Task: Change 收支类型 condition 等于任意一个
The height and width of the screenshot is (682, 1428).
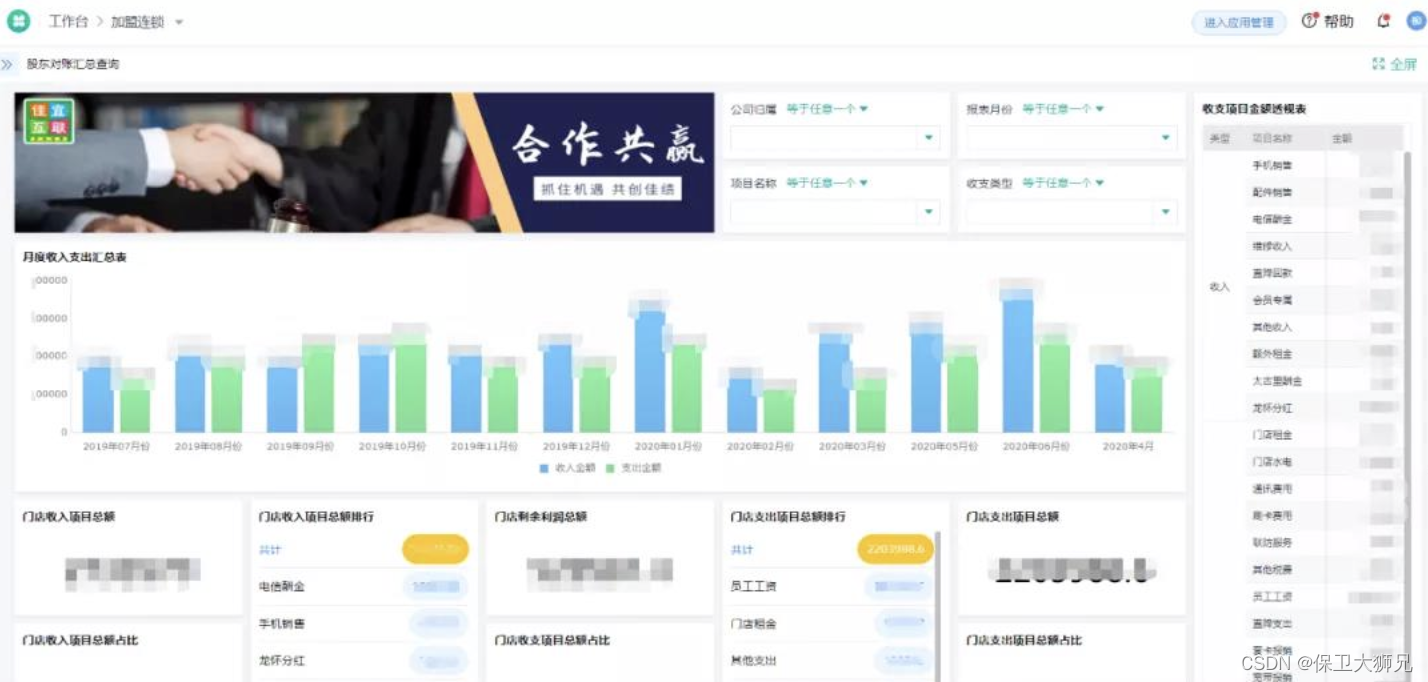Action: coord(1063,183)
